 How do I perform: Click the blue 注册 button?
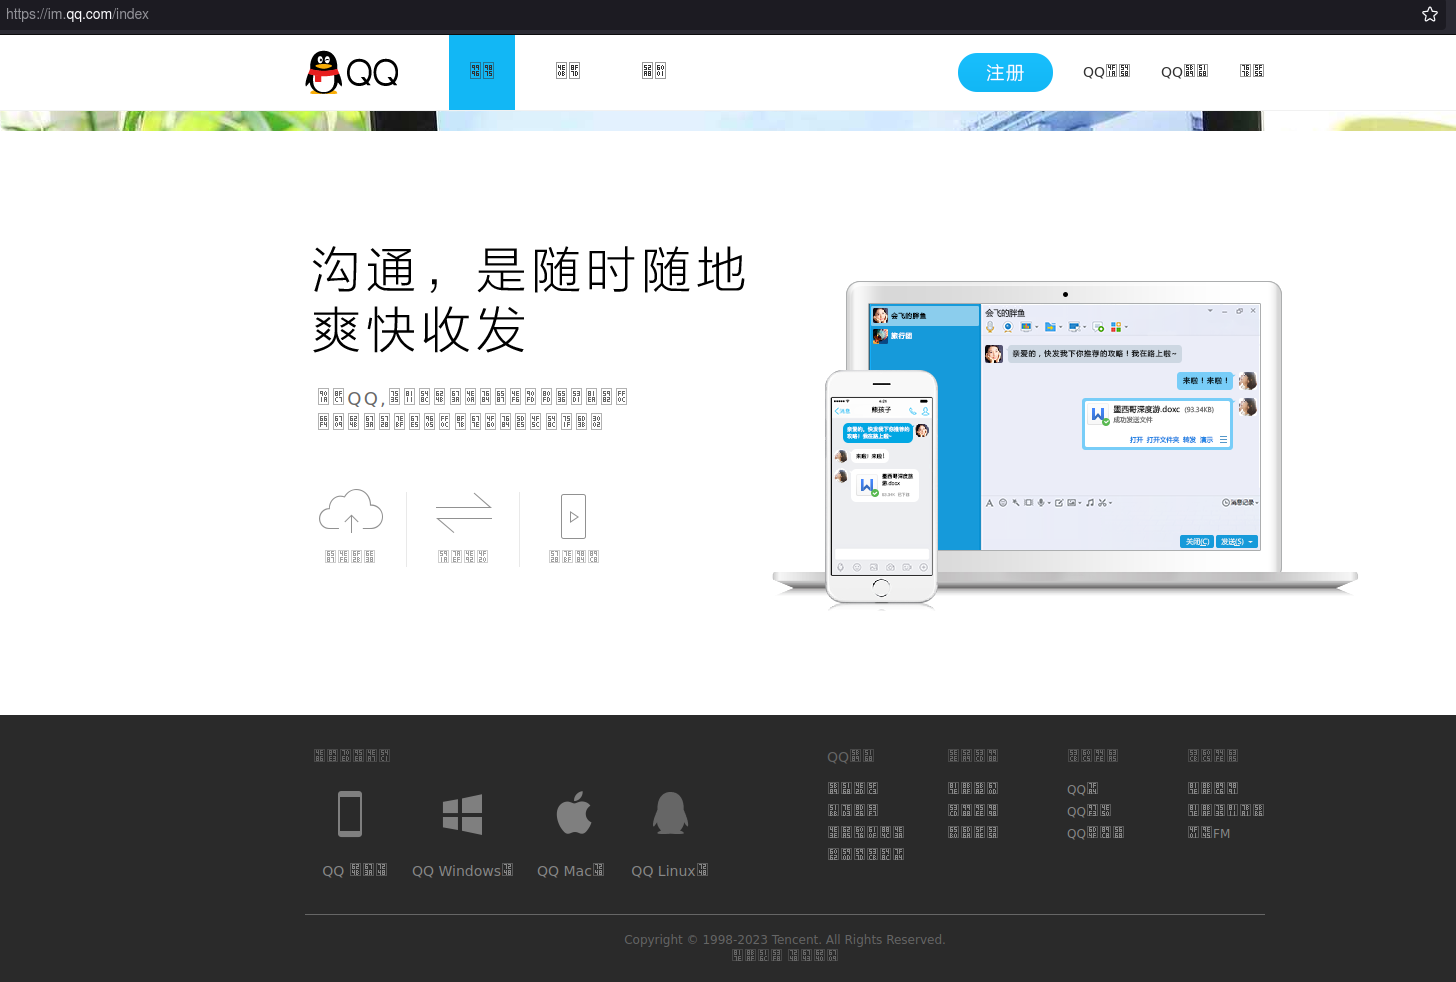pos(1005,73)
